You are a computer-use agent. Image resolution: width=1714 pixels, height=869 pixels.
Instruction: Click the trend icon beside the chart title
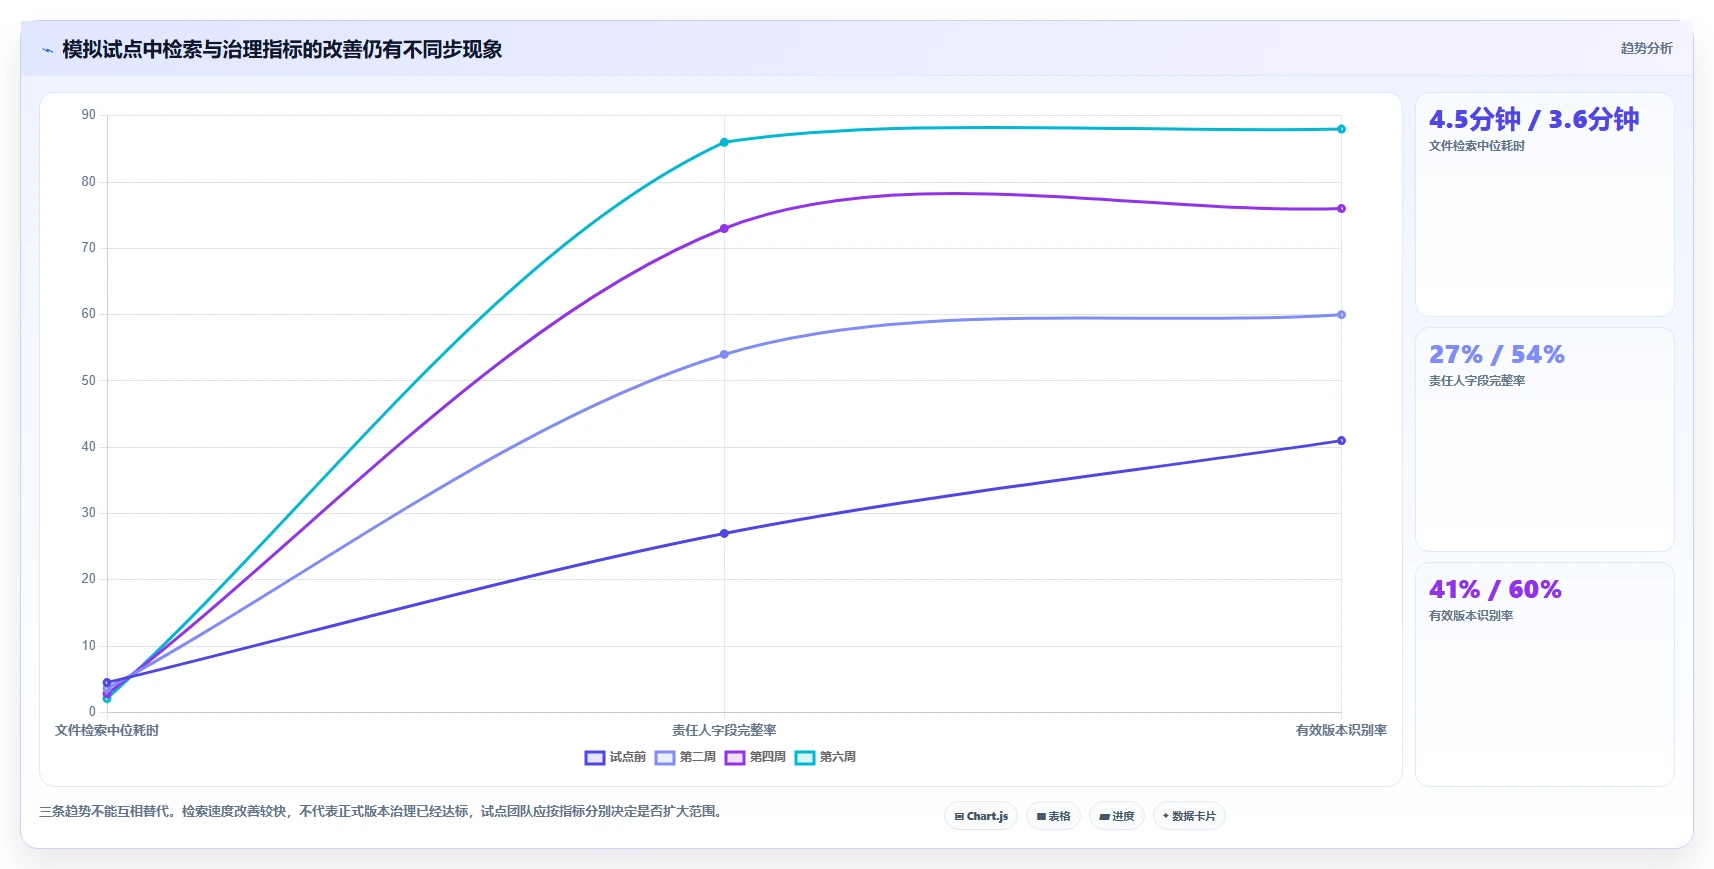tap(47, 50)
